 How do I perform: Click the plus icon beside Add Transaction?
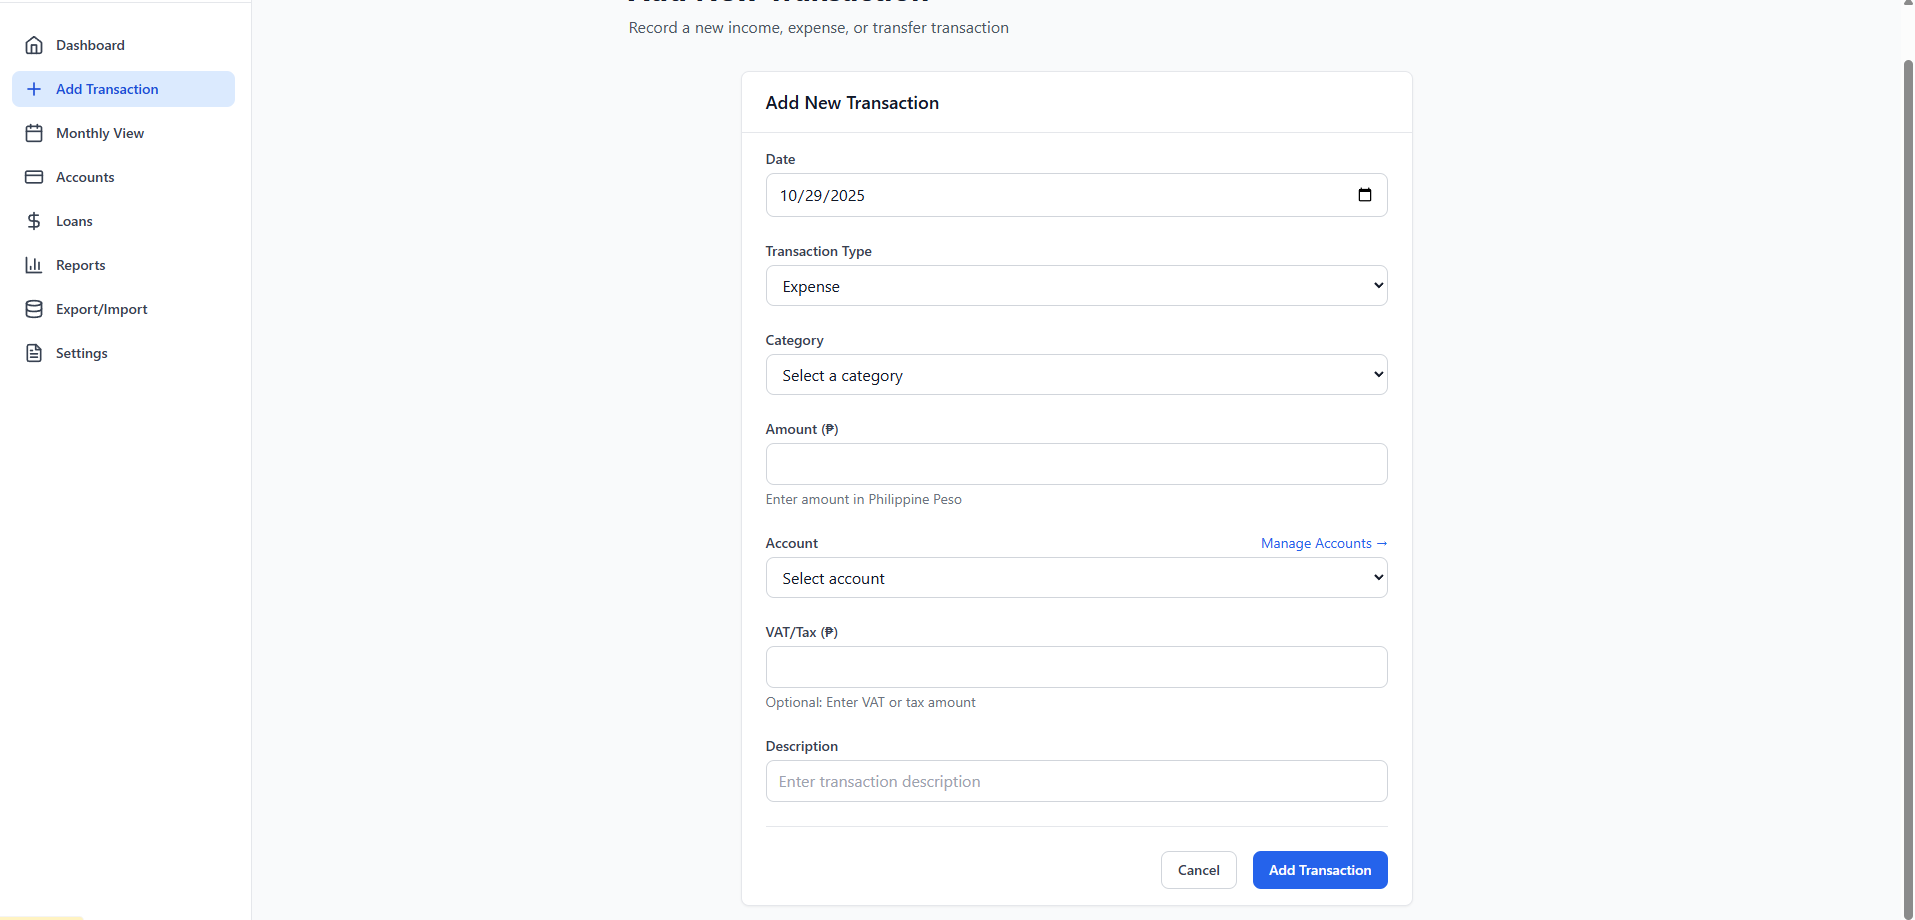tap(34, 89)
